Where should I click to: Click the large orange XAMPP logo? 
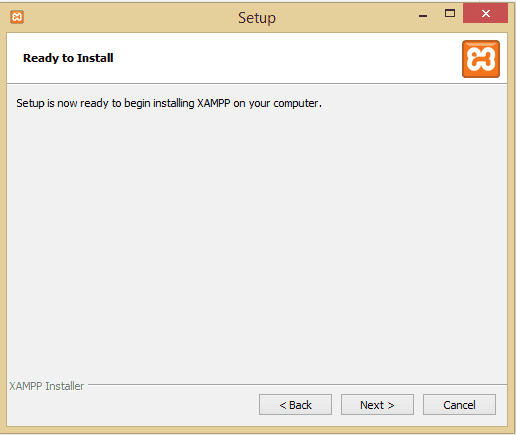(x=481, y=59)
